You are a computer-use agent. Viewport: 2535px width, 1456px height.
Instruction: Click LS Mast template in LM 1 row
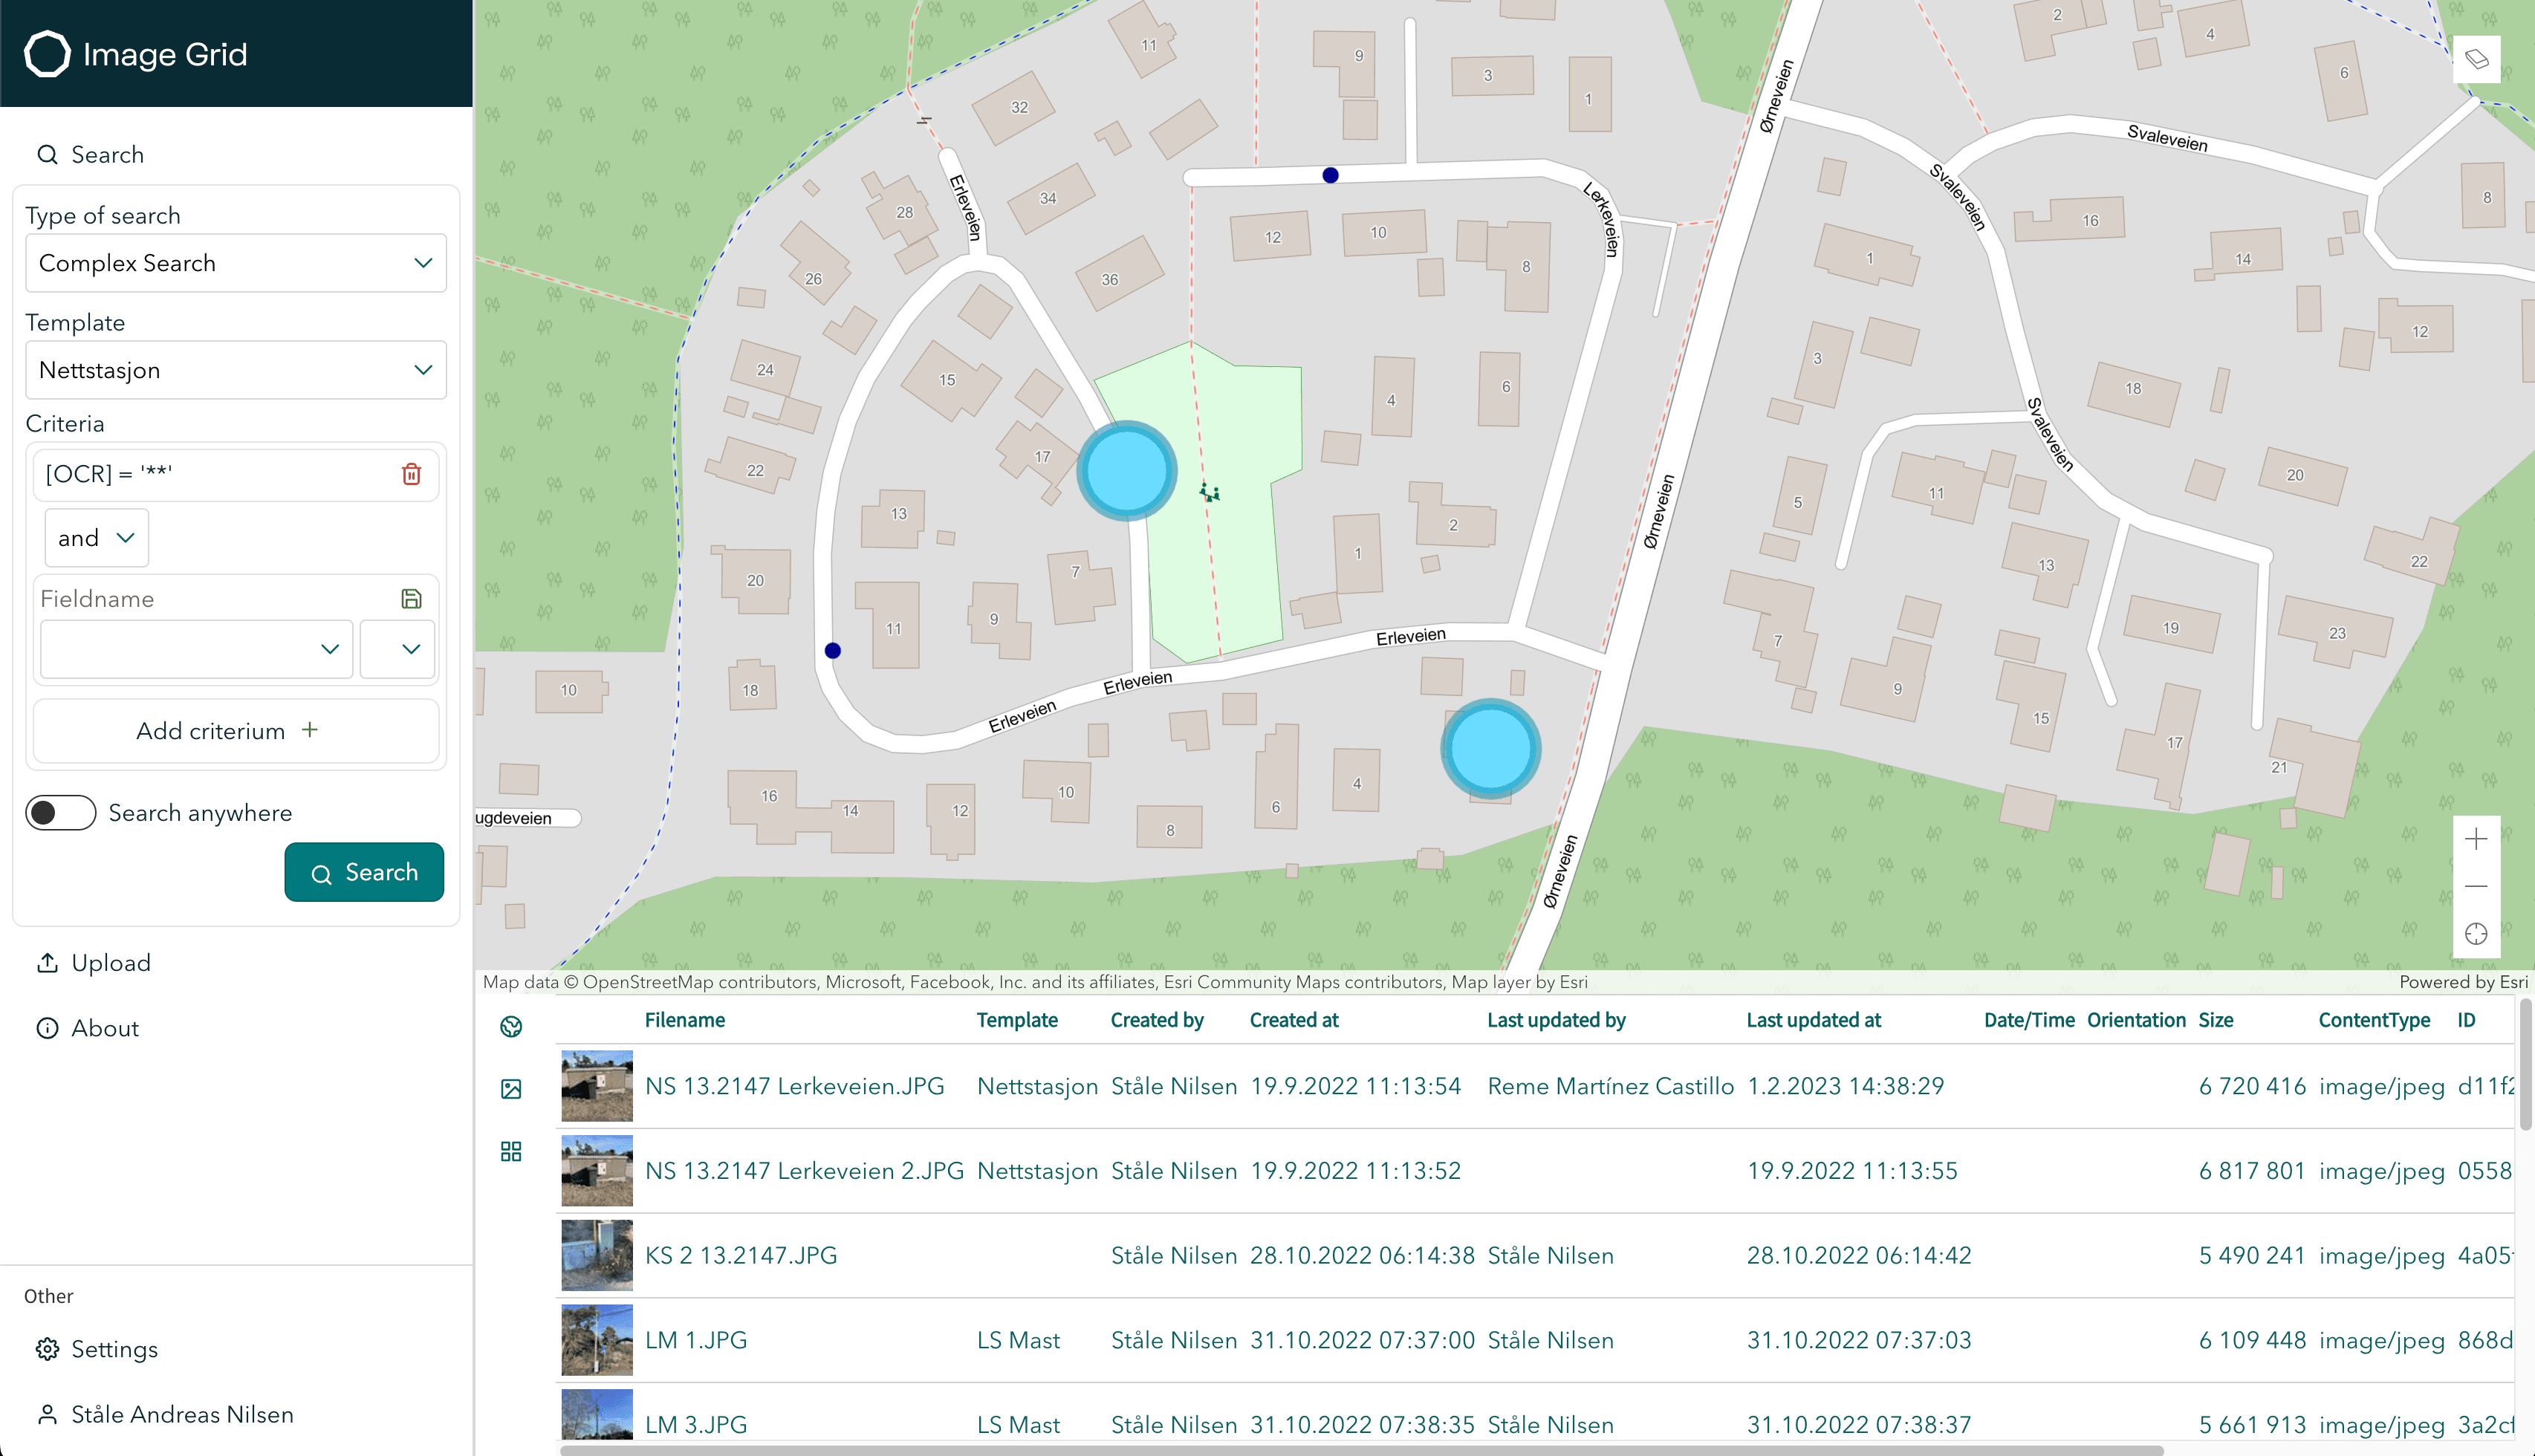1018,1341
